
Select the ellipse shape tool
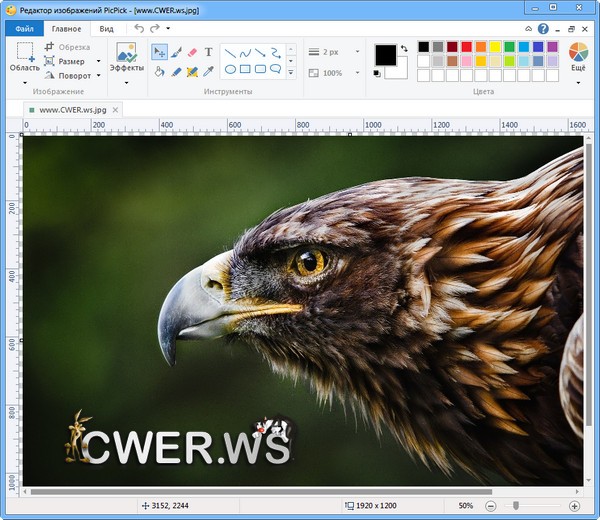pos(229,69)
